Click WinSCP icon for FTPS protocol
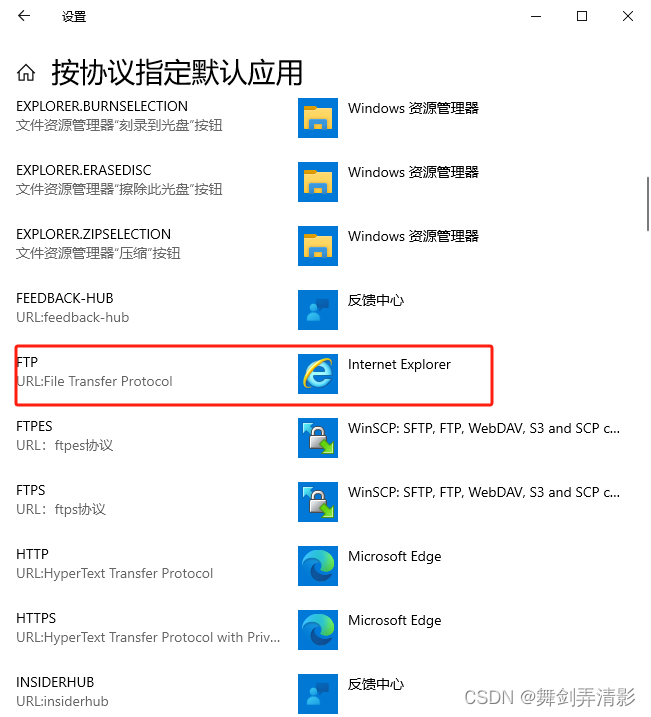This screenshot has width=651, height=717. pos(318,502)
